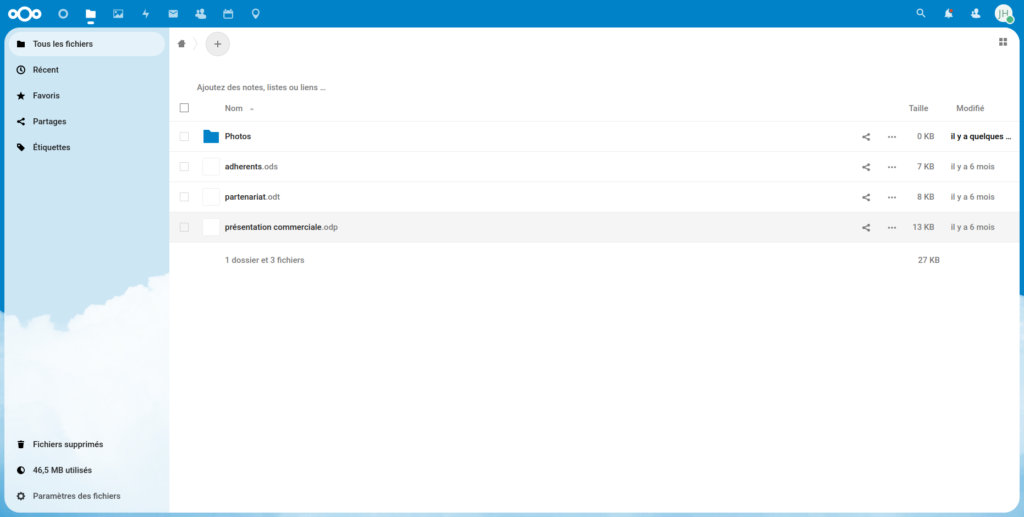Open more actions for adherents.ods
1024x517 pixels.
892,167
